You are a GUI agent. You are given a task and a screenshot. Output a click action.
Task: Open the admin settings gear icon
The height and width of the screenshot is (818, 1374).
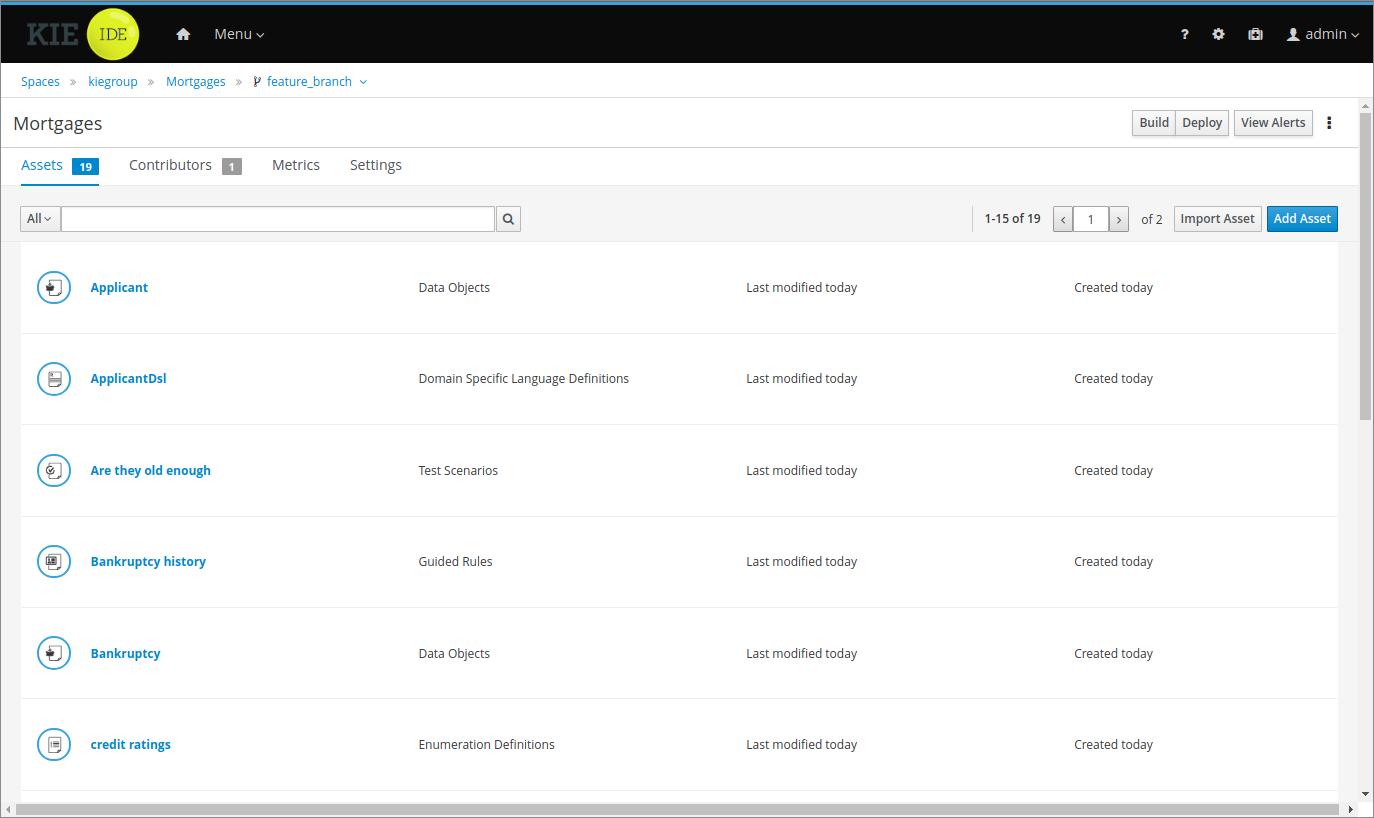pyautogui.click(x=1218, y=34)
